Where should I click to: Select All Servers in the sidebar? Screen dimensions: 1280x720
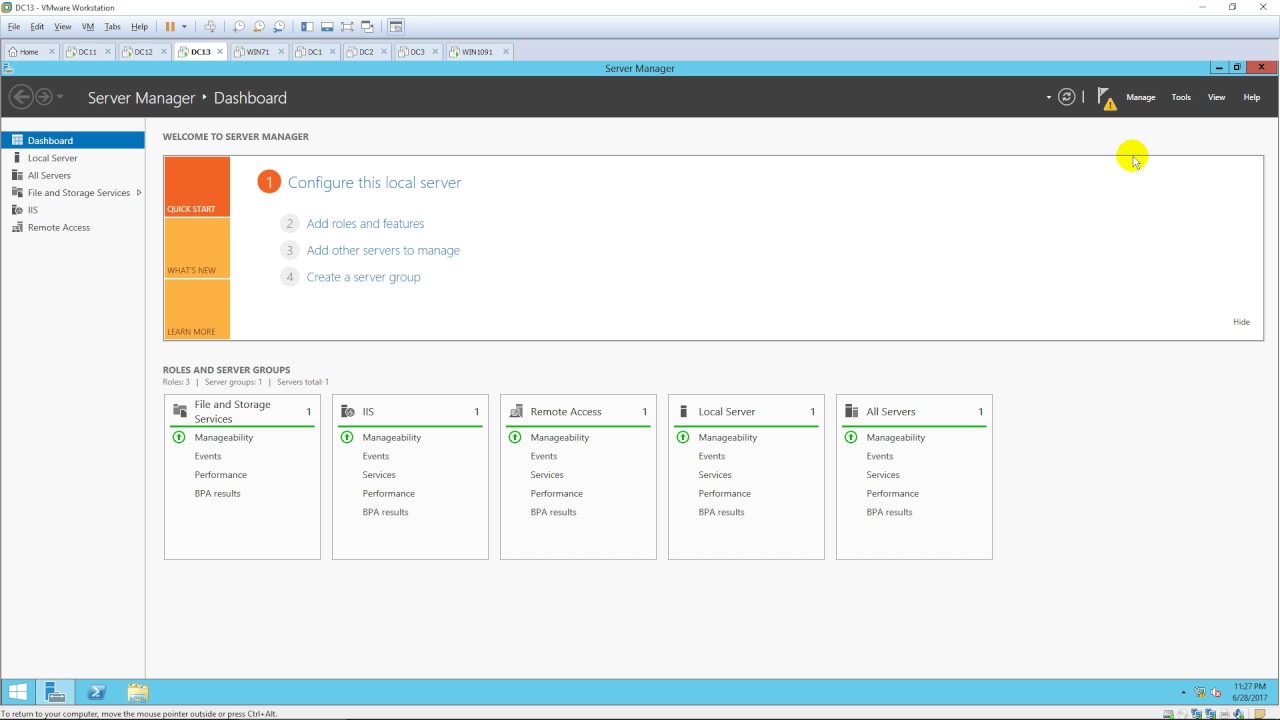click(73, 175)
